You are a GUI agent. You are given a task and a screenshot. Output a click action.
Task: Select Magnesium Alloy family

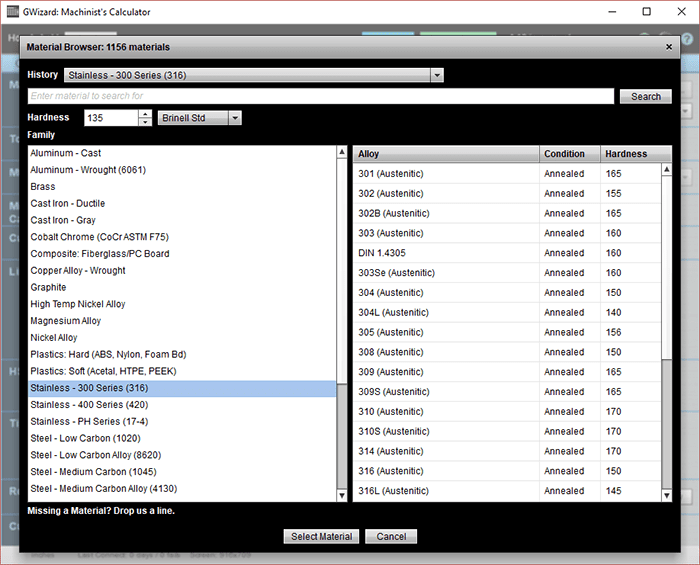(x=182, y=321)
